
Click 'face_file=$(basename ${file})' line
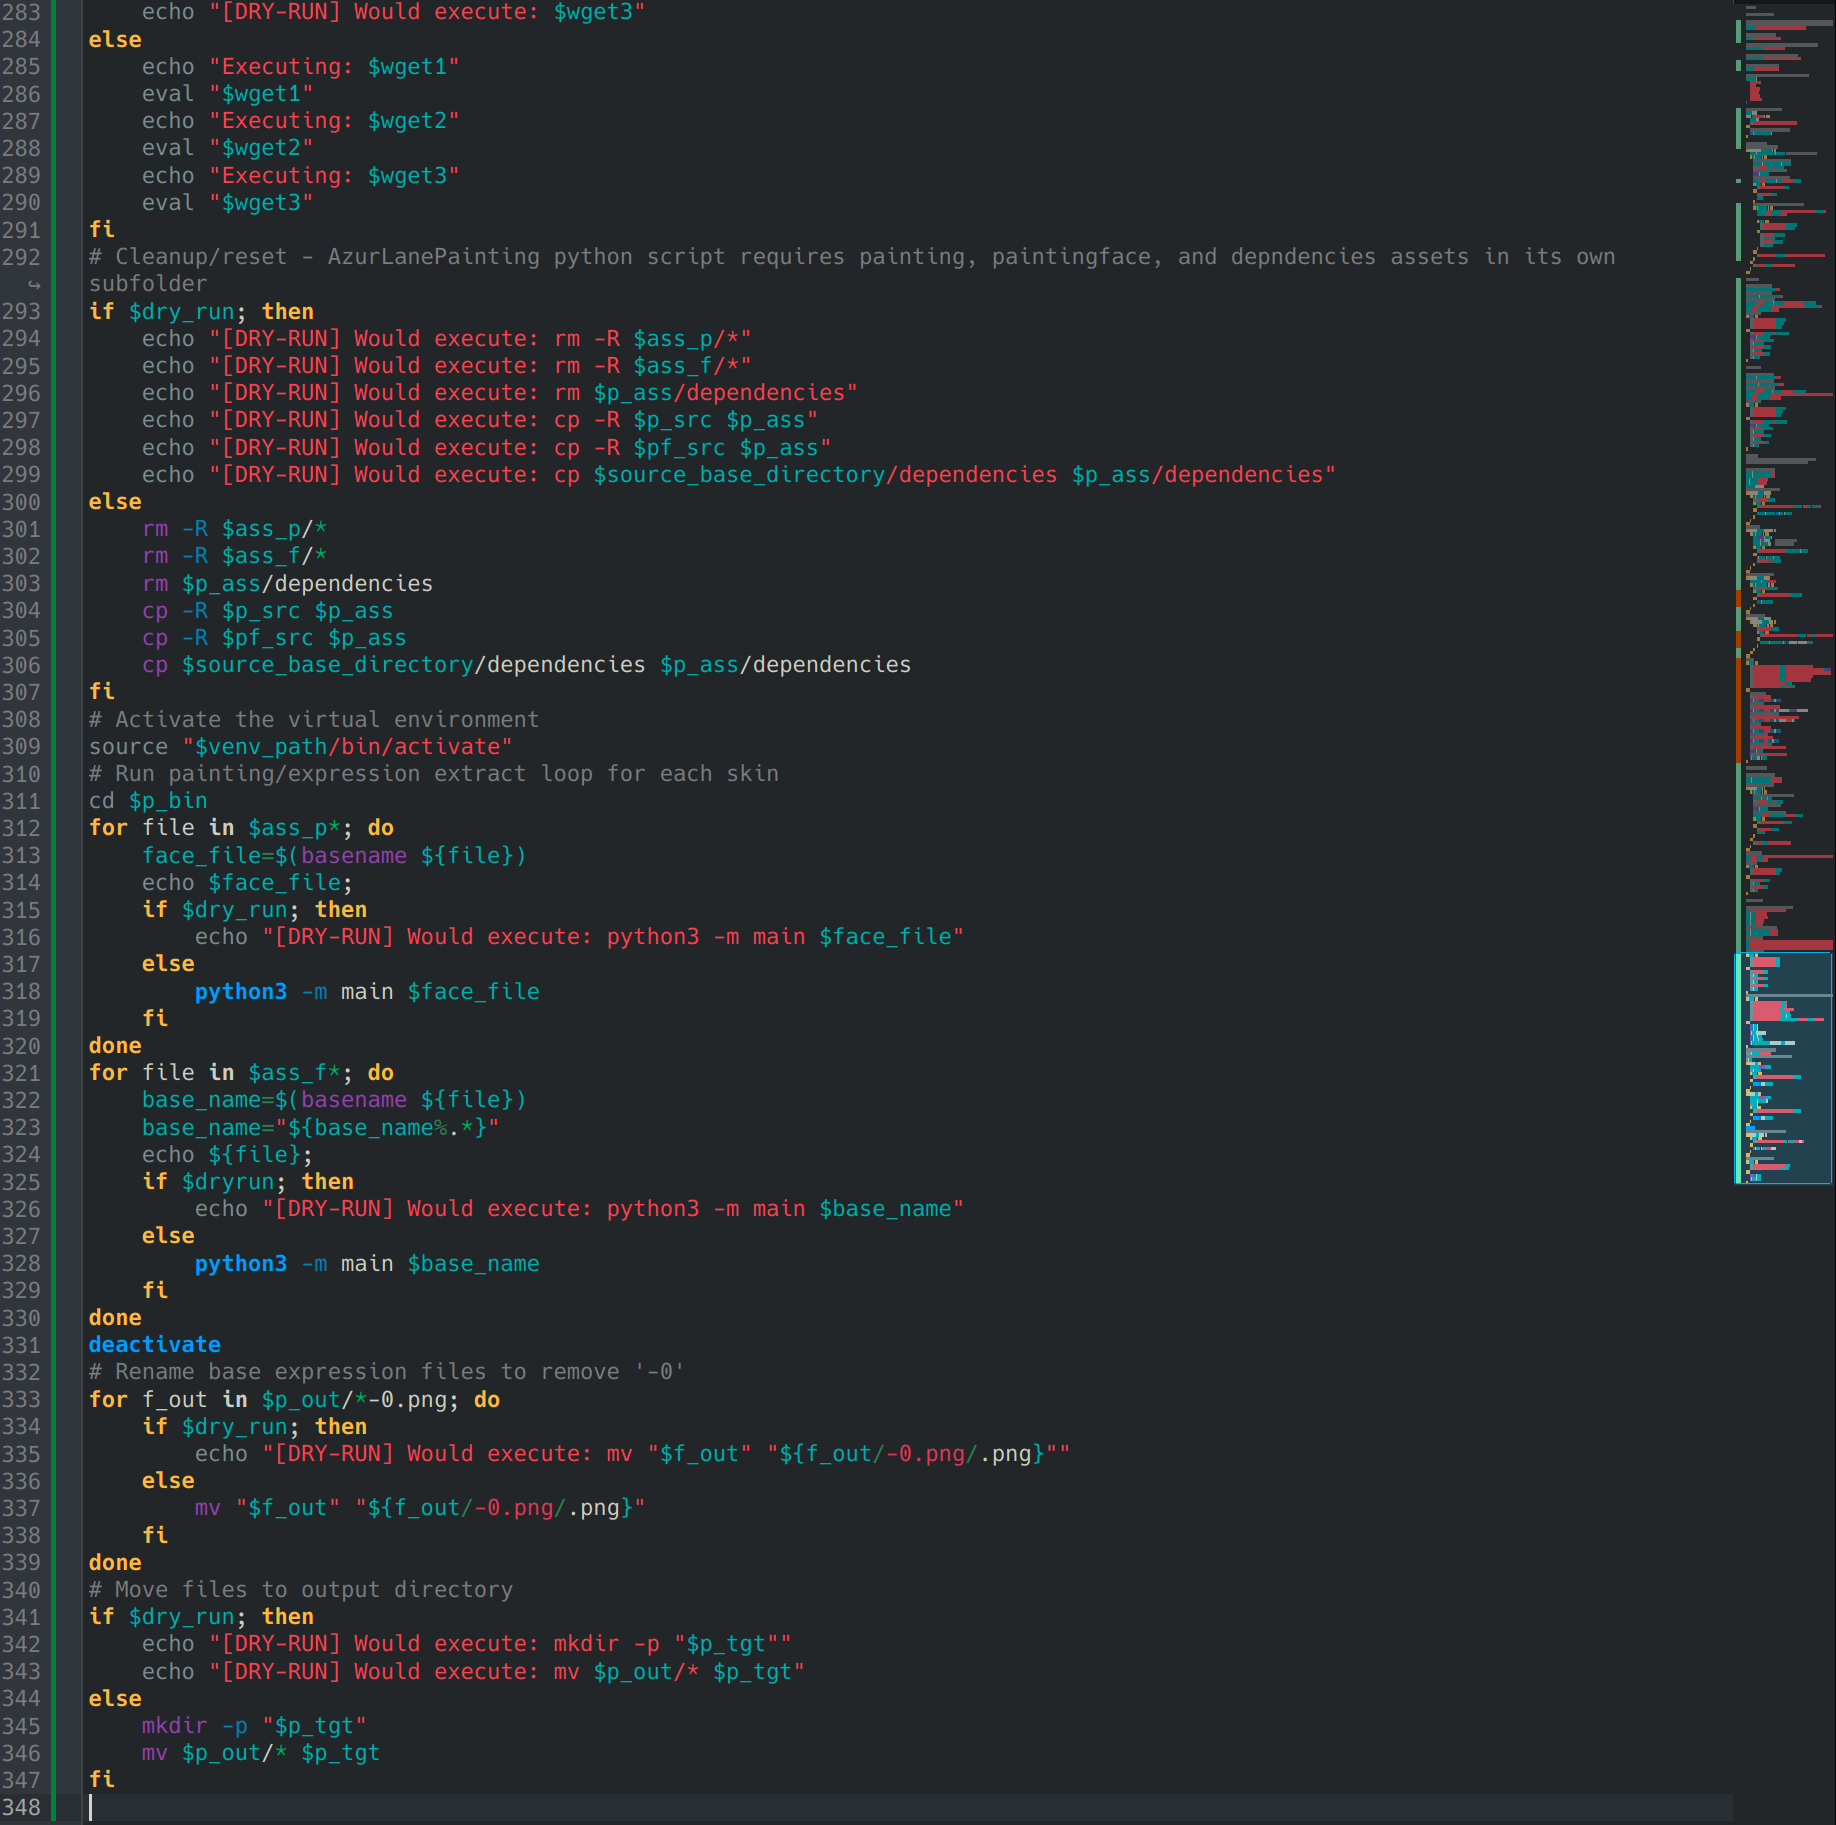(x=334, y=856)
